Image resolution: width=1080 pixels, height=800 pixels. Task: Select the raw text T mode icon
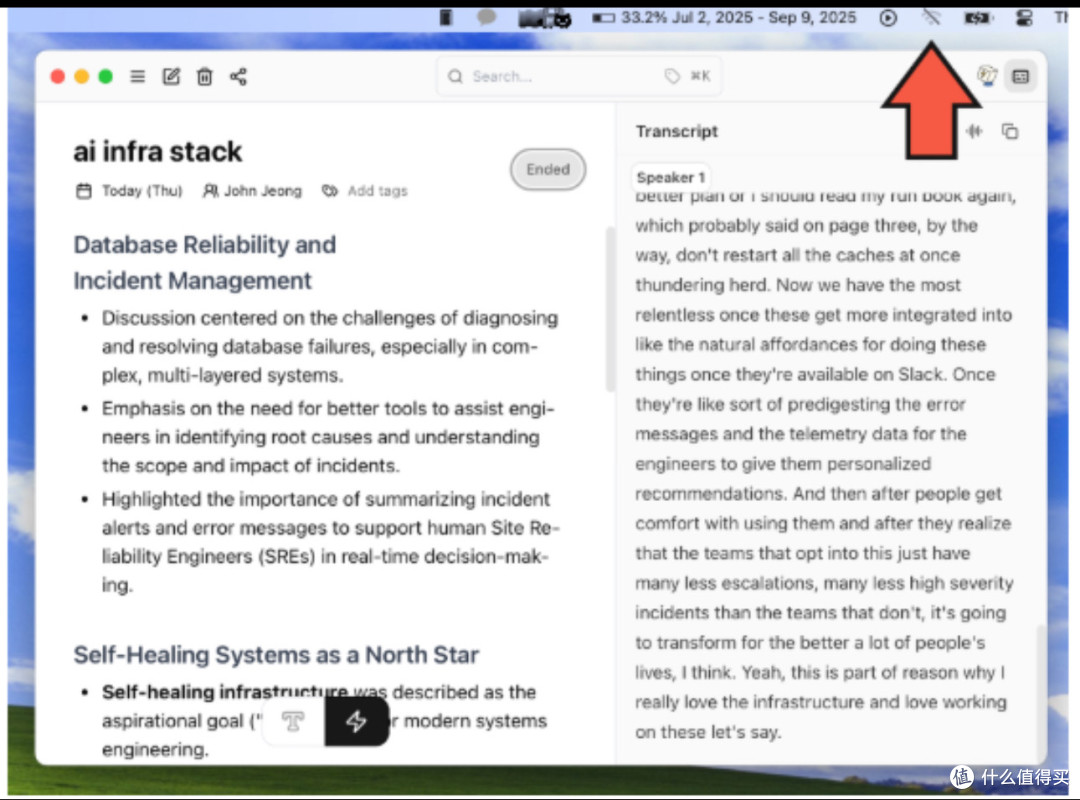293,721
